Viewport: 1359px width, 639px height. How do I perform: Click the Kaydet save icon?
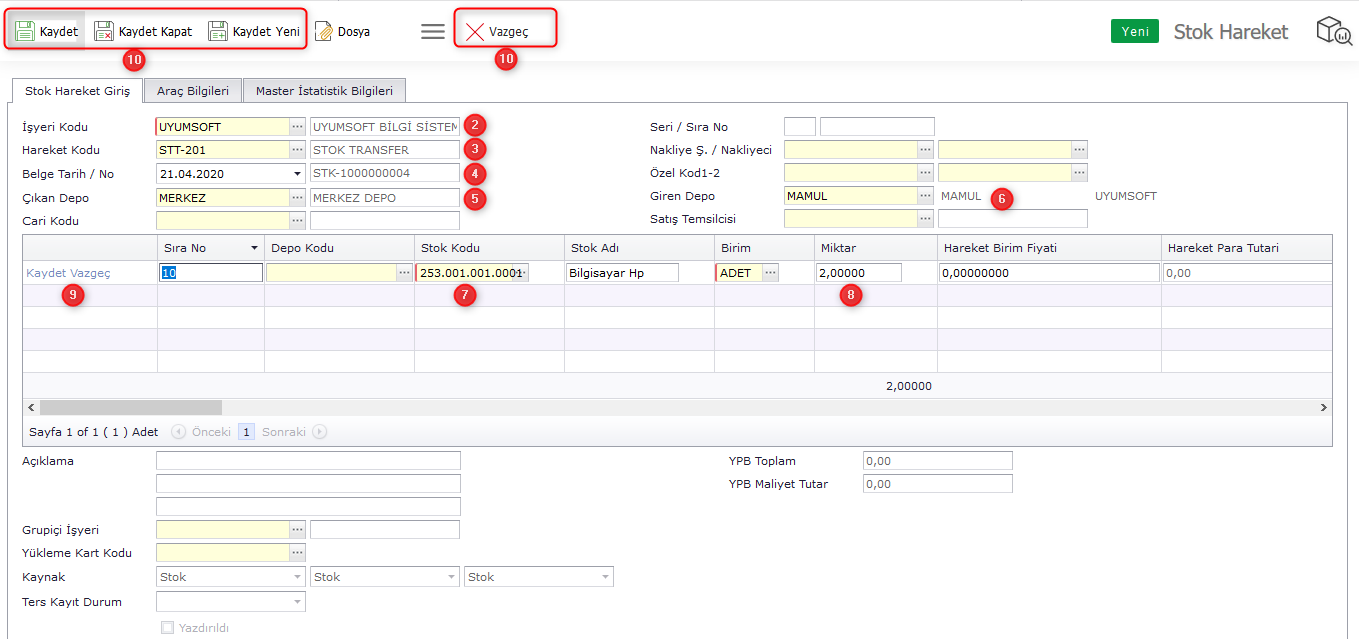coord(26,31)
